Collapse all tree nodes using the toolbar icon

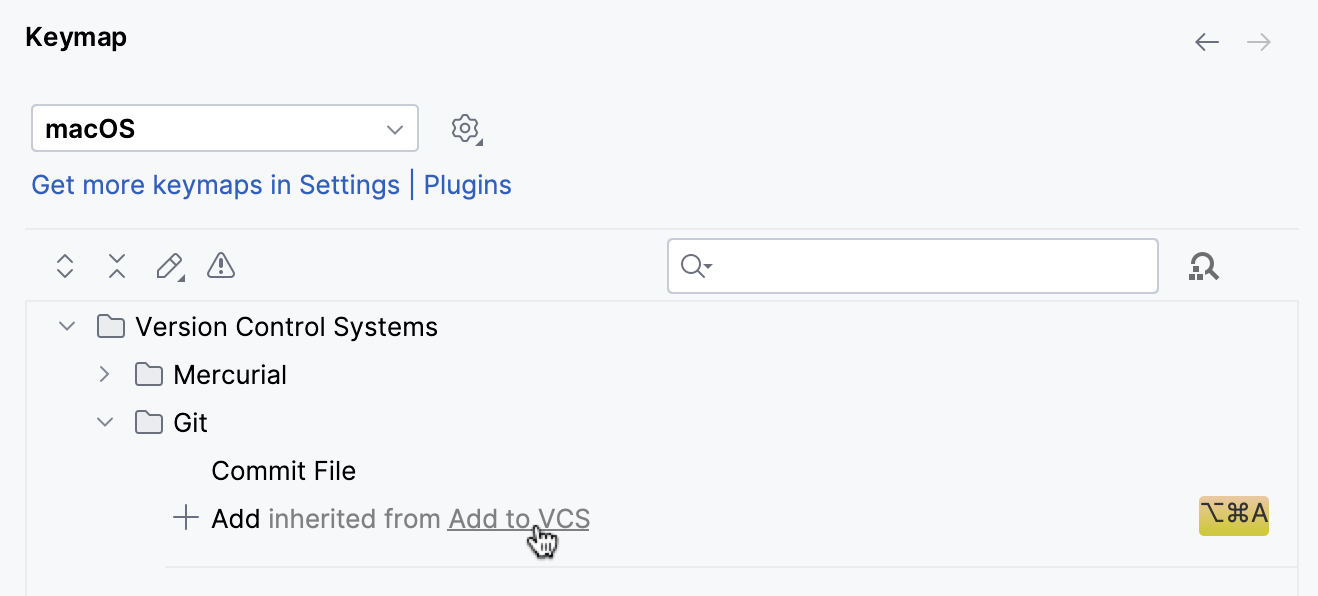pos(116,266)
